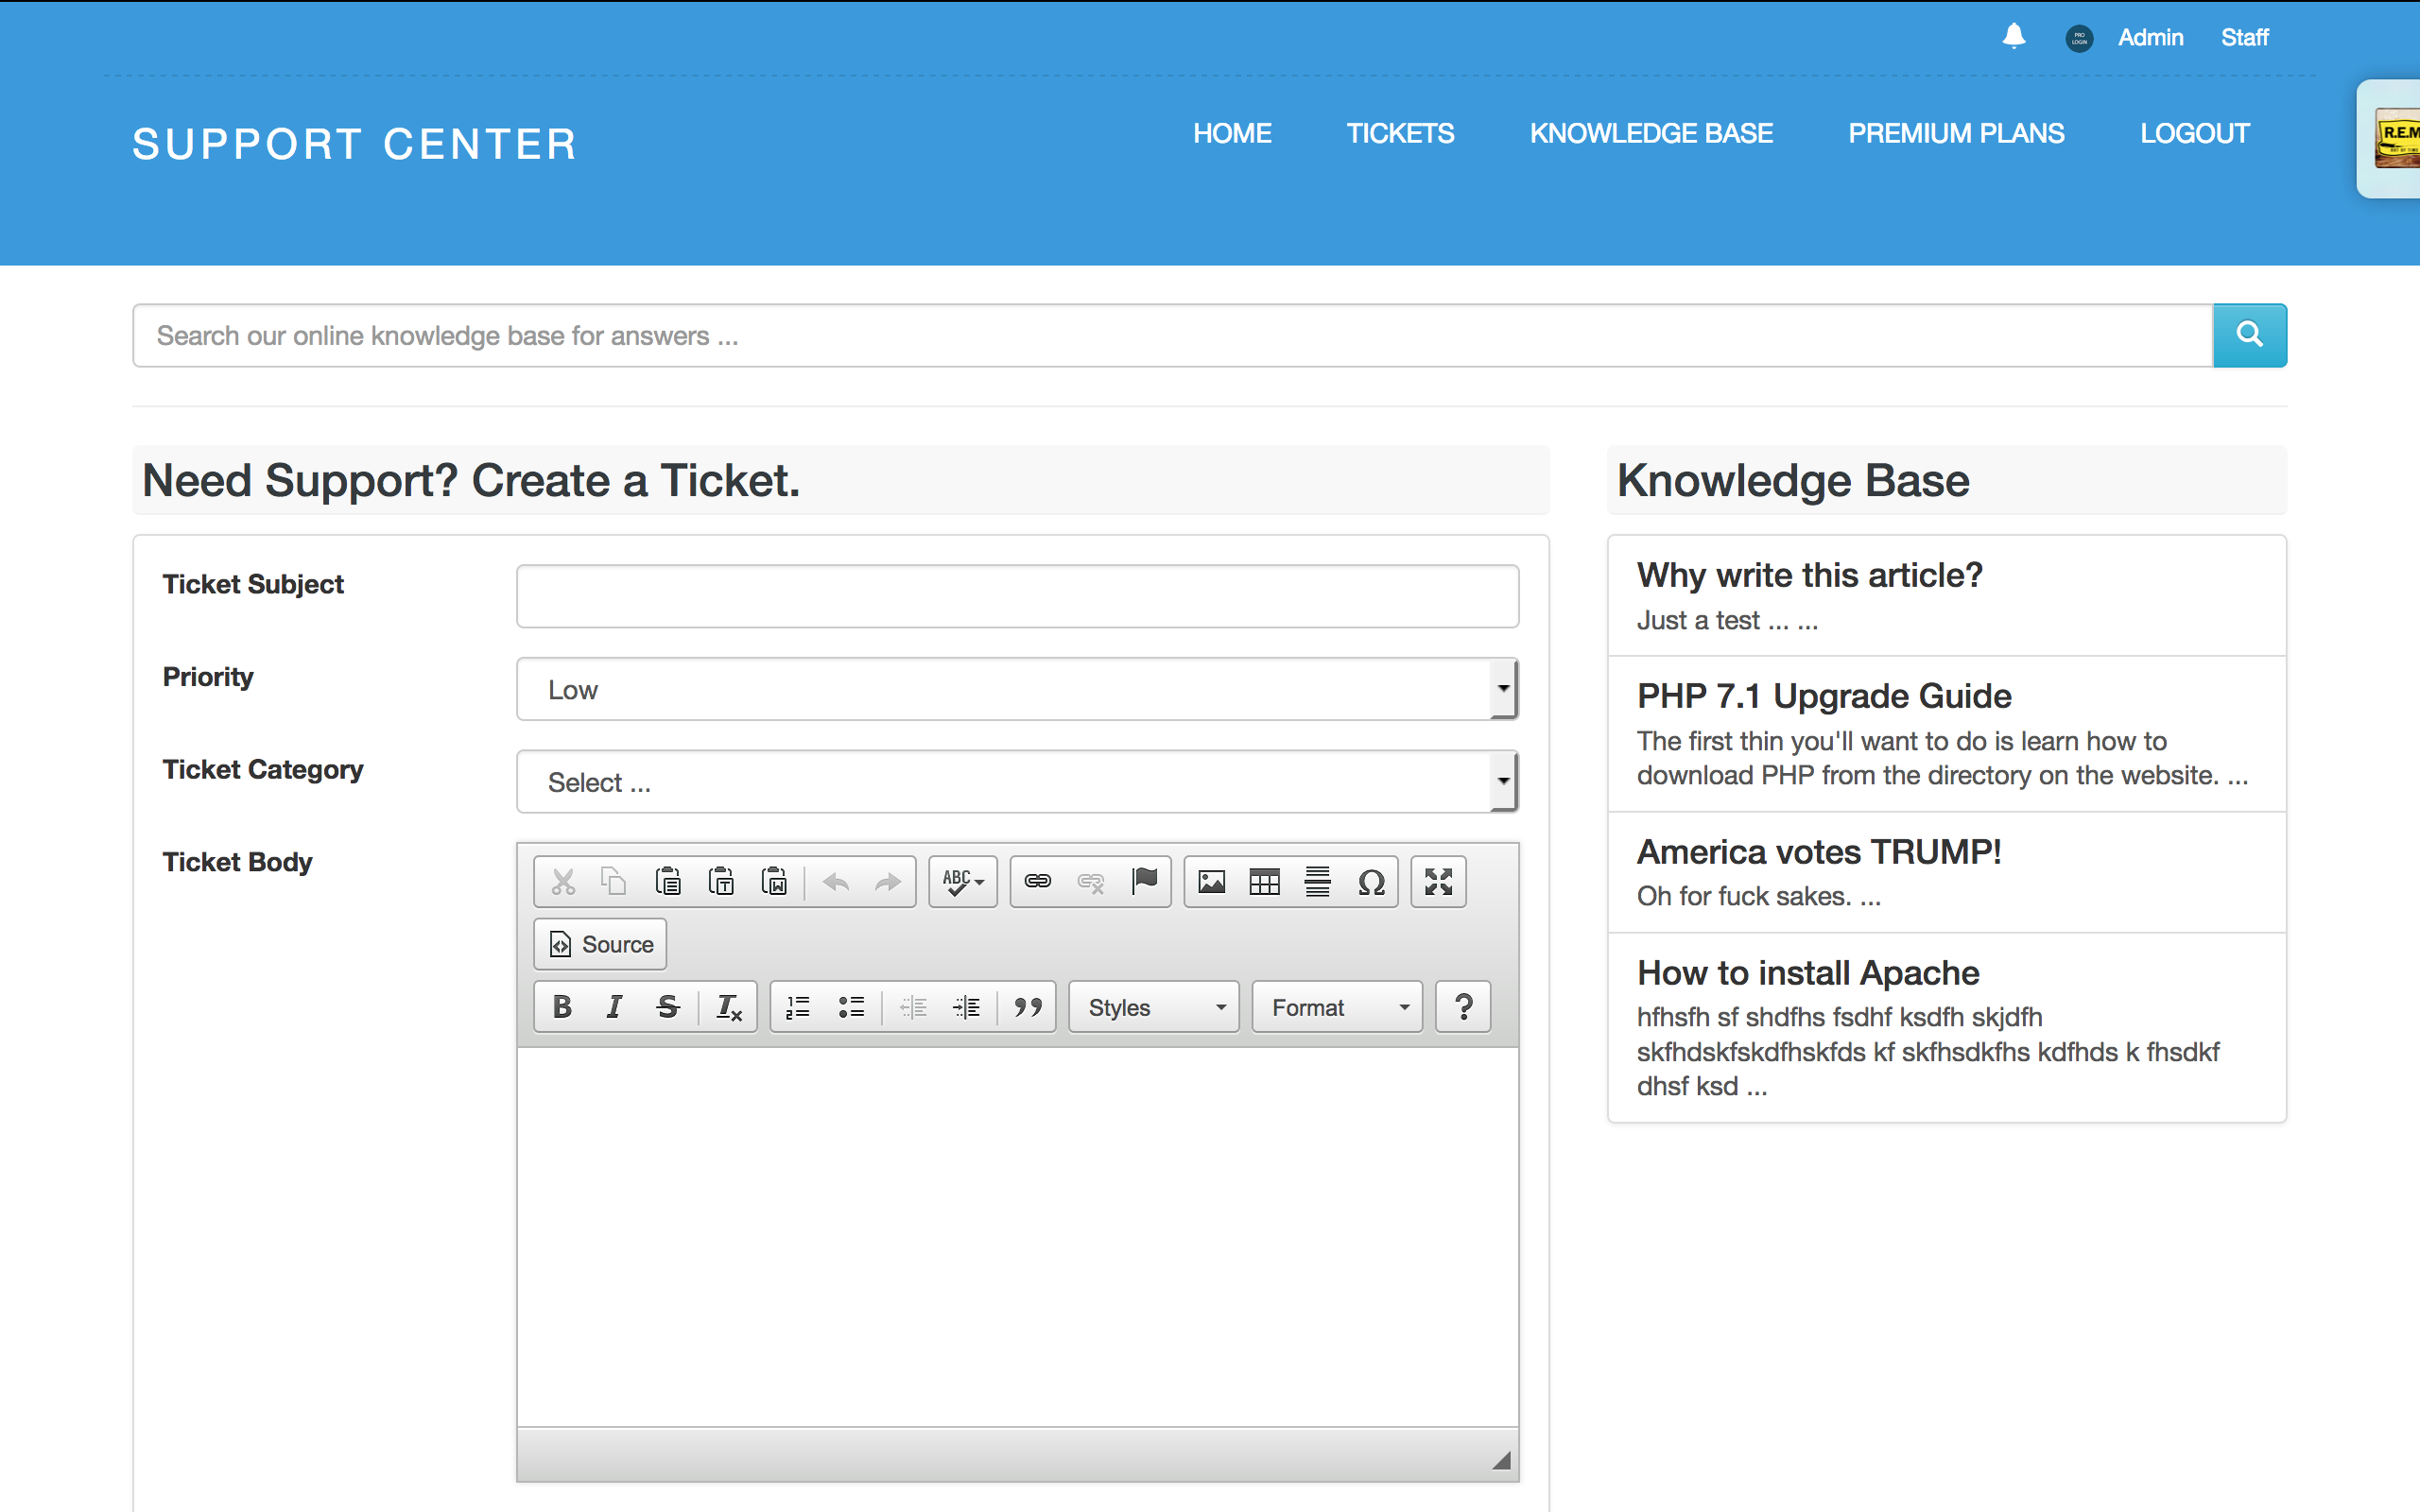Open the KNOWLEDGE BASE menu item
This screenshot has width=2420, height=1512.
[x=1650, y=133]
